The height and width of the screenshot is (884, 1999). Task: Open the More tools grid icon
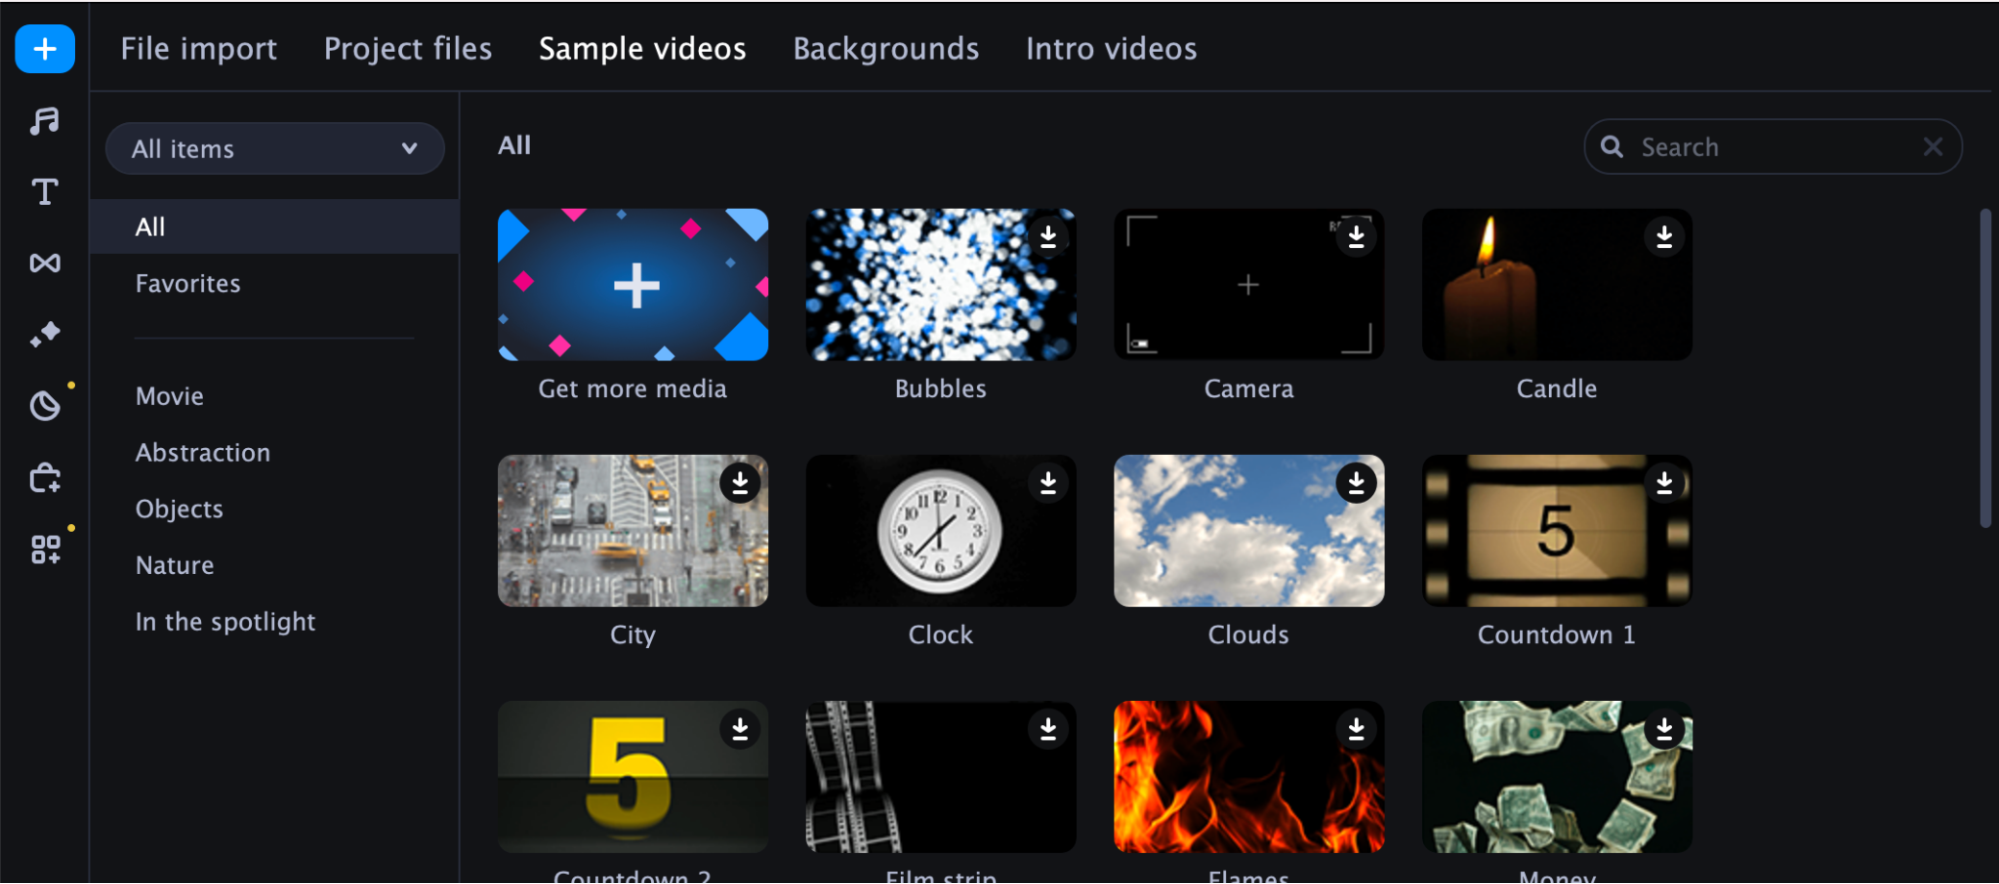click(x=45, y=549)
